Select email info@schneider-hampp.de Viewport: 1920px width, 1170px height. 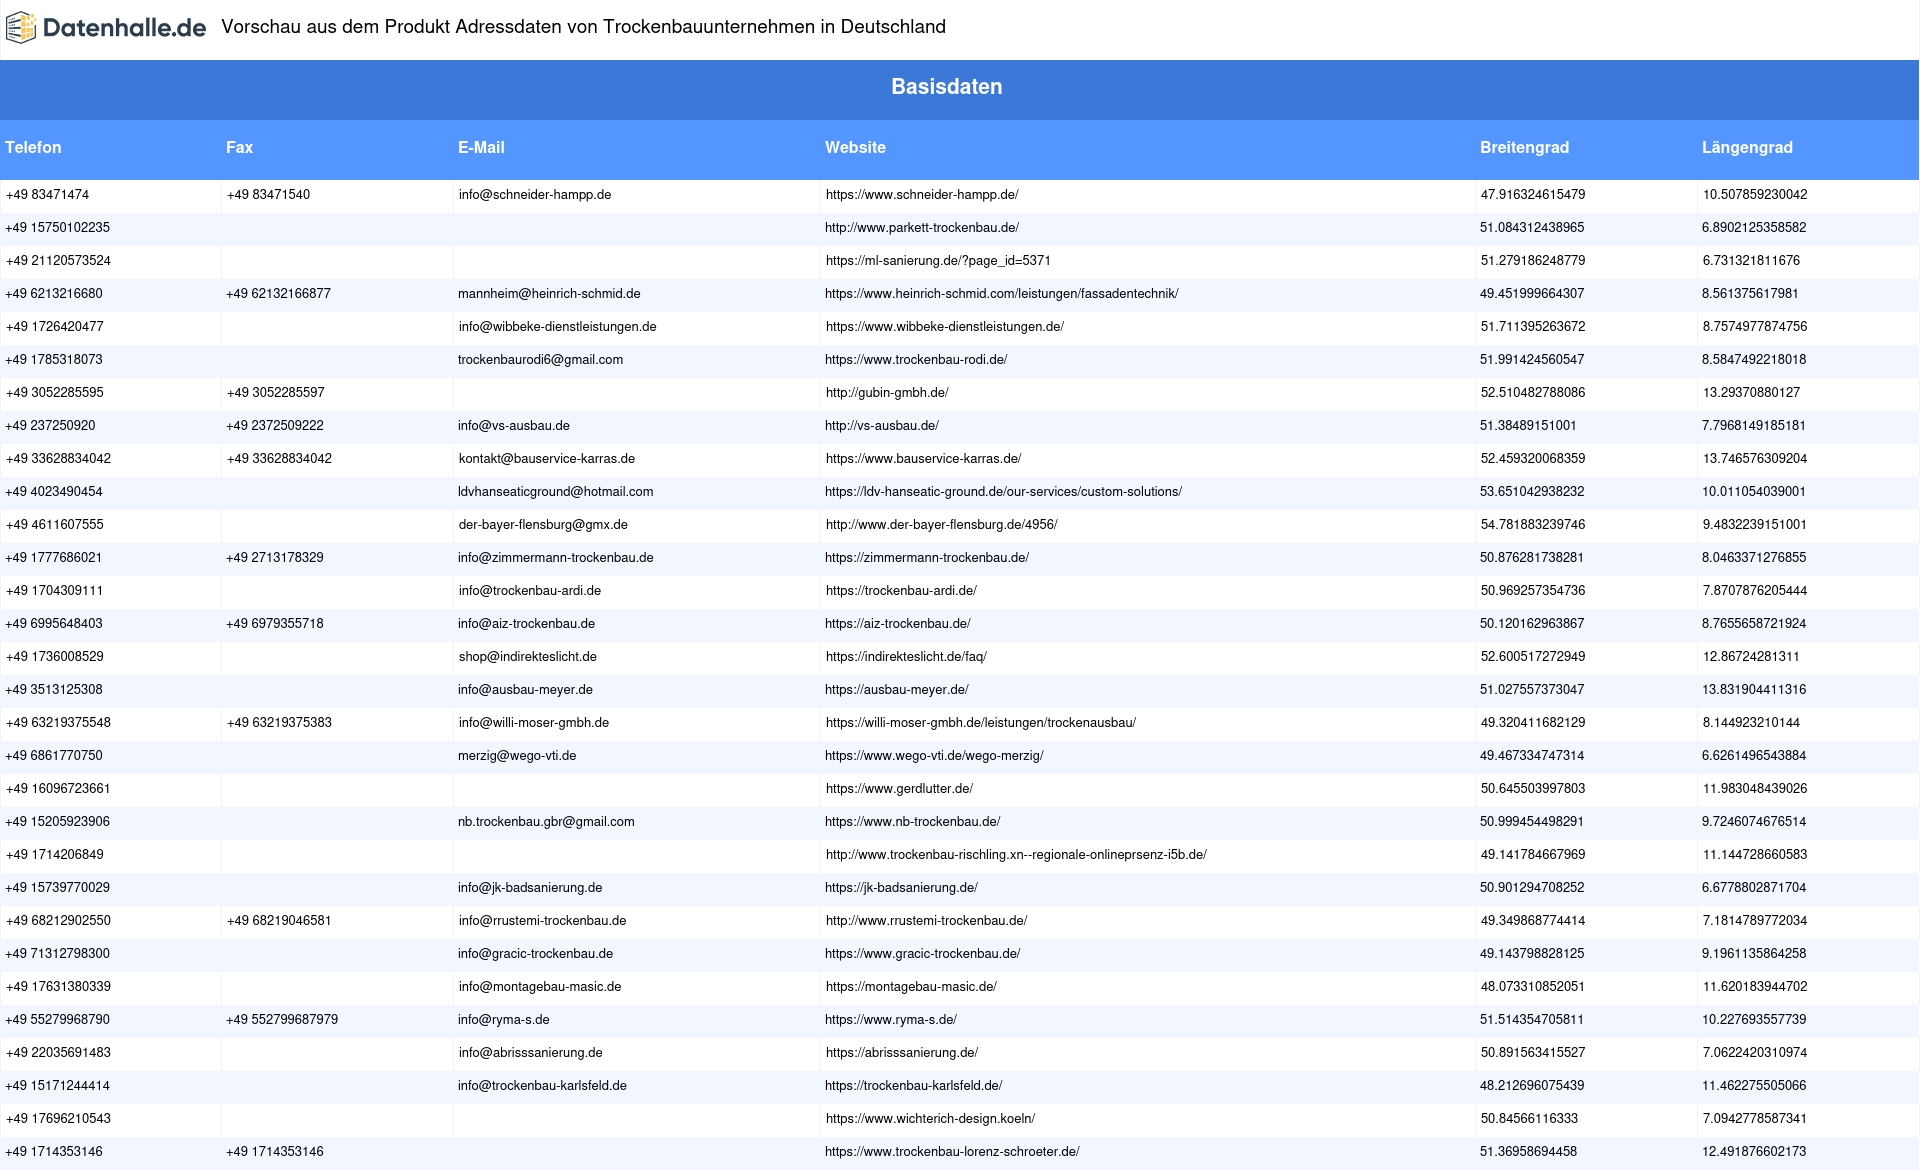535,195
